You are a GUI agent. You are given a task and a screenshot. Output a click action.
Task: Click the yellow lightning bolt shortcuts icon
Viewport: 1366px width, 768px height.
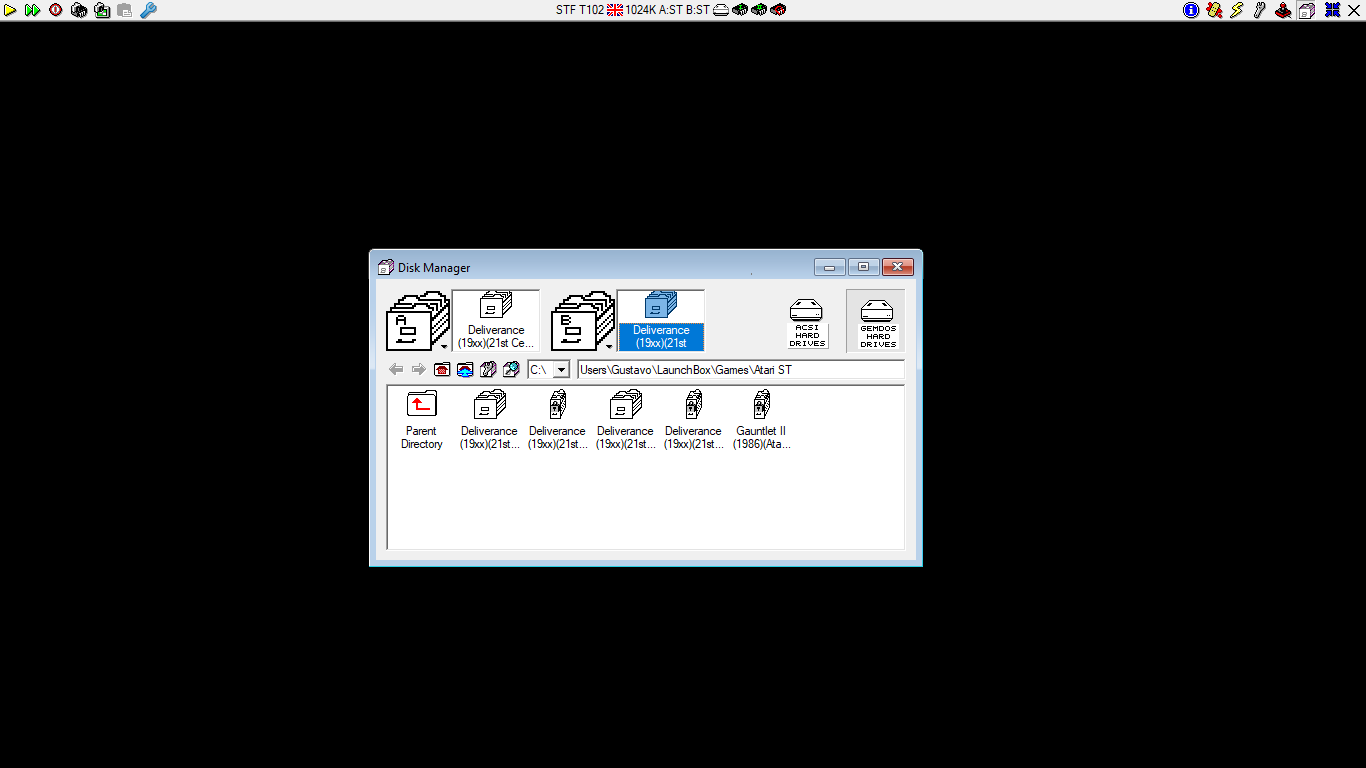coord(1237,10)
